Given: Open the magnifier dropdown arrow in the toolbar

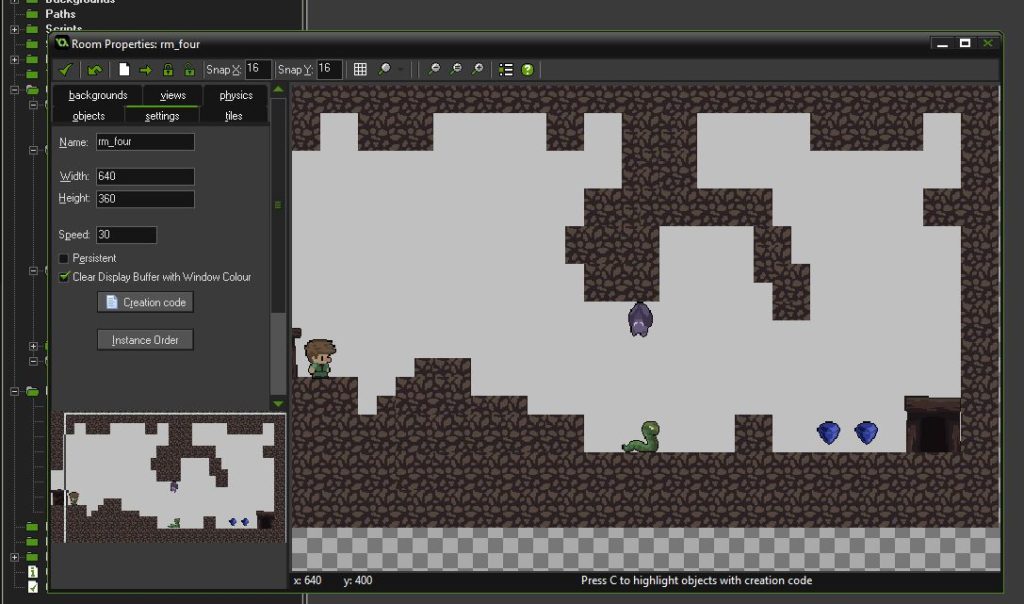Looking at the screenshot, I should point(401,69).
